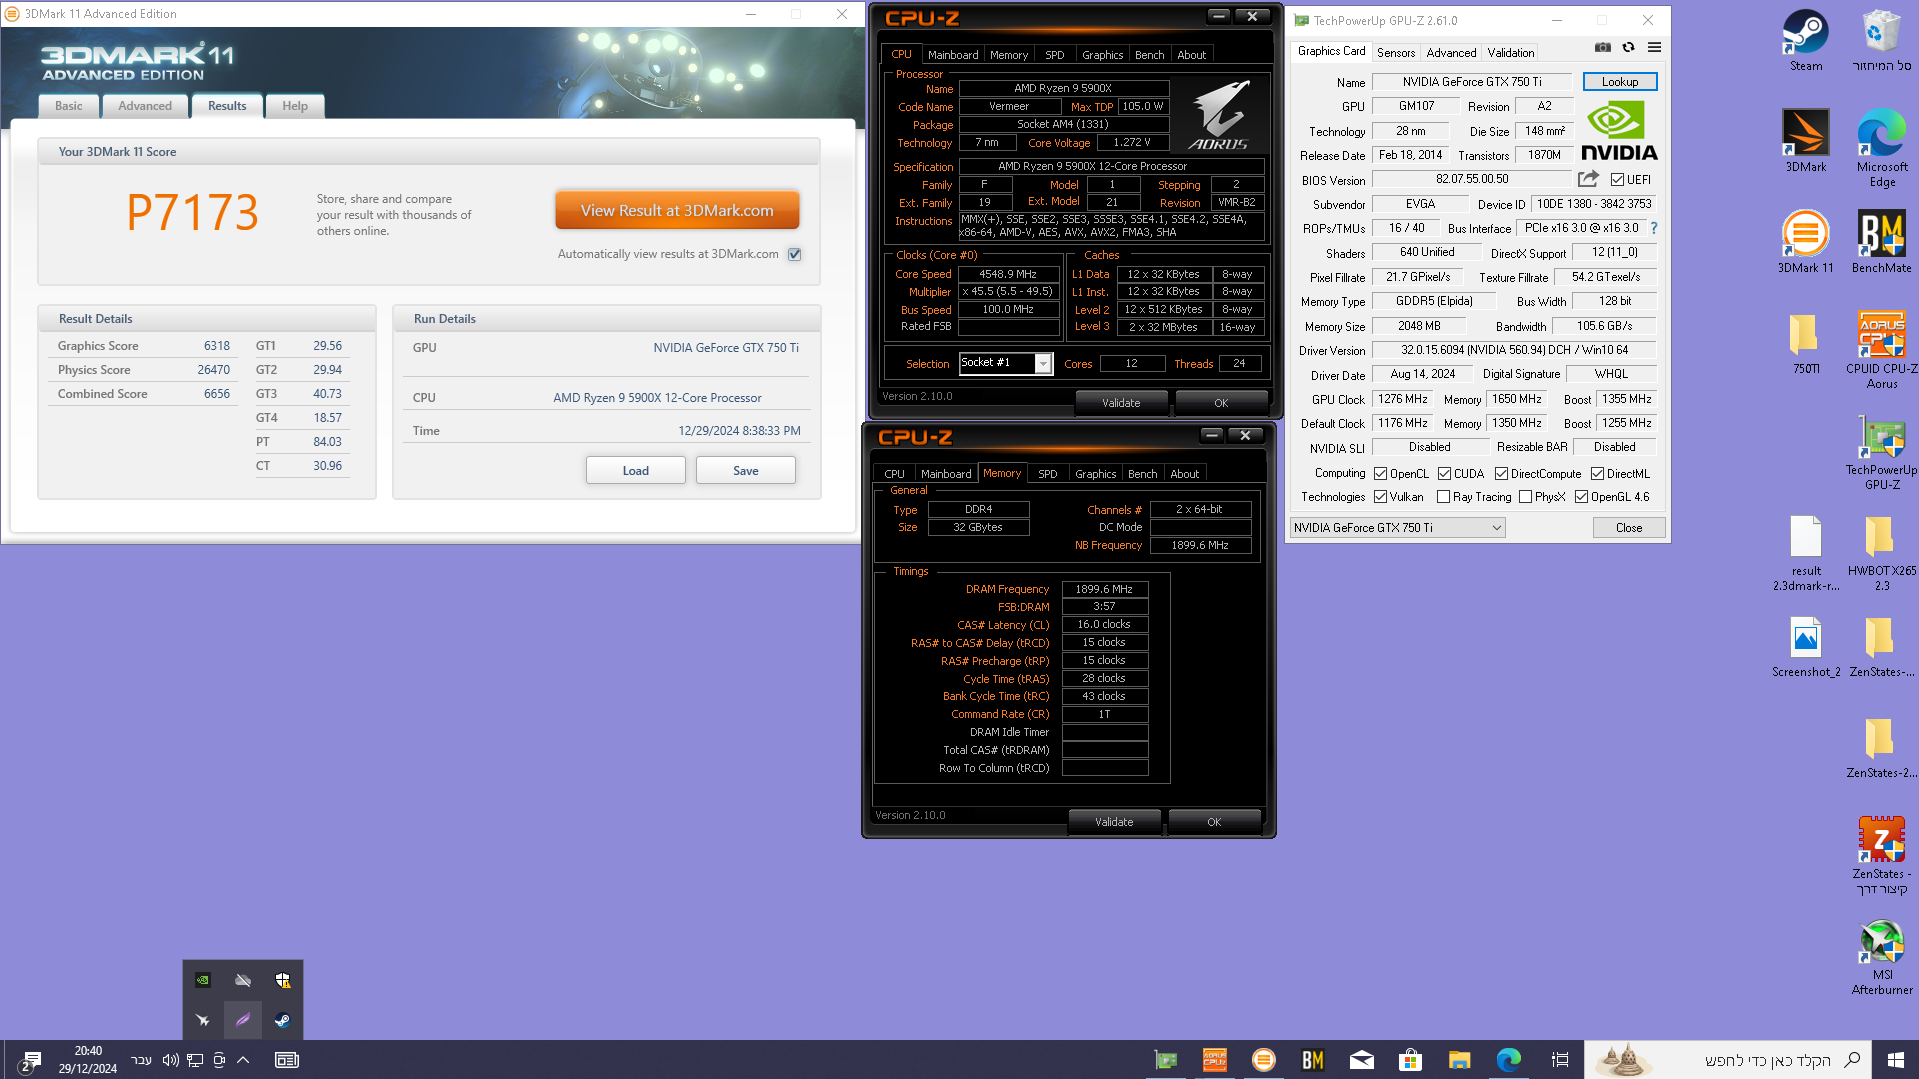The height and width of the screenshot is (1079, 1919).
Task: Open the CPUID CPU-Z Aorus desktop shortcut
Action: 1881,349
